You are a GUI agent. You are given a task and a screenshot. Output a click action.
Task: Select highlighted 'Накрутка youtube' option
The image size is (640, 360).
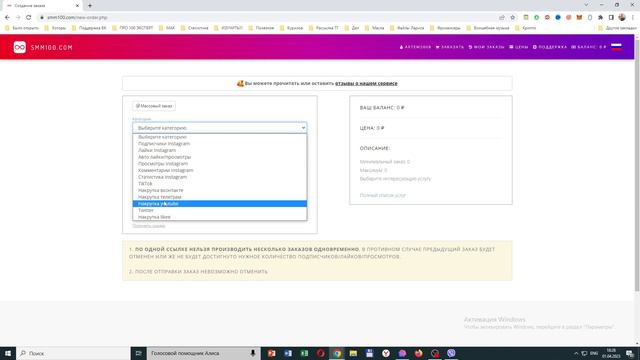point(220,204)
